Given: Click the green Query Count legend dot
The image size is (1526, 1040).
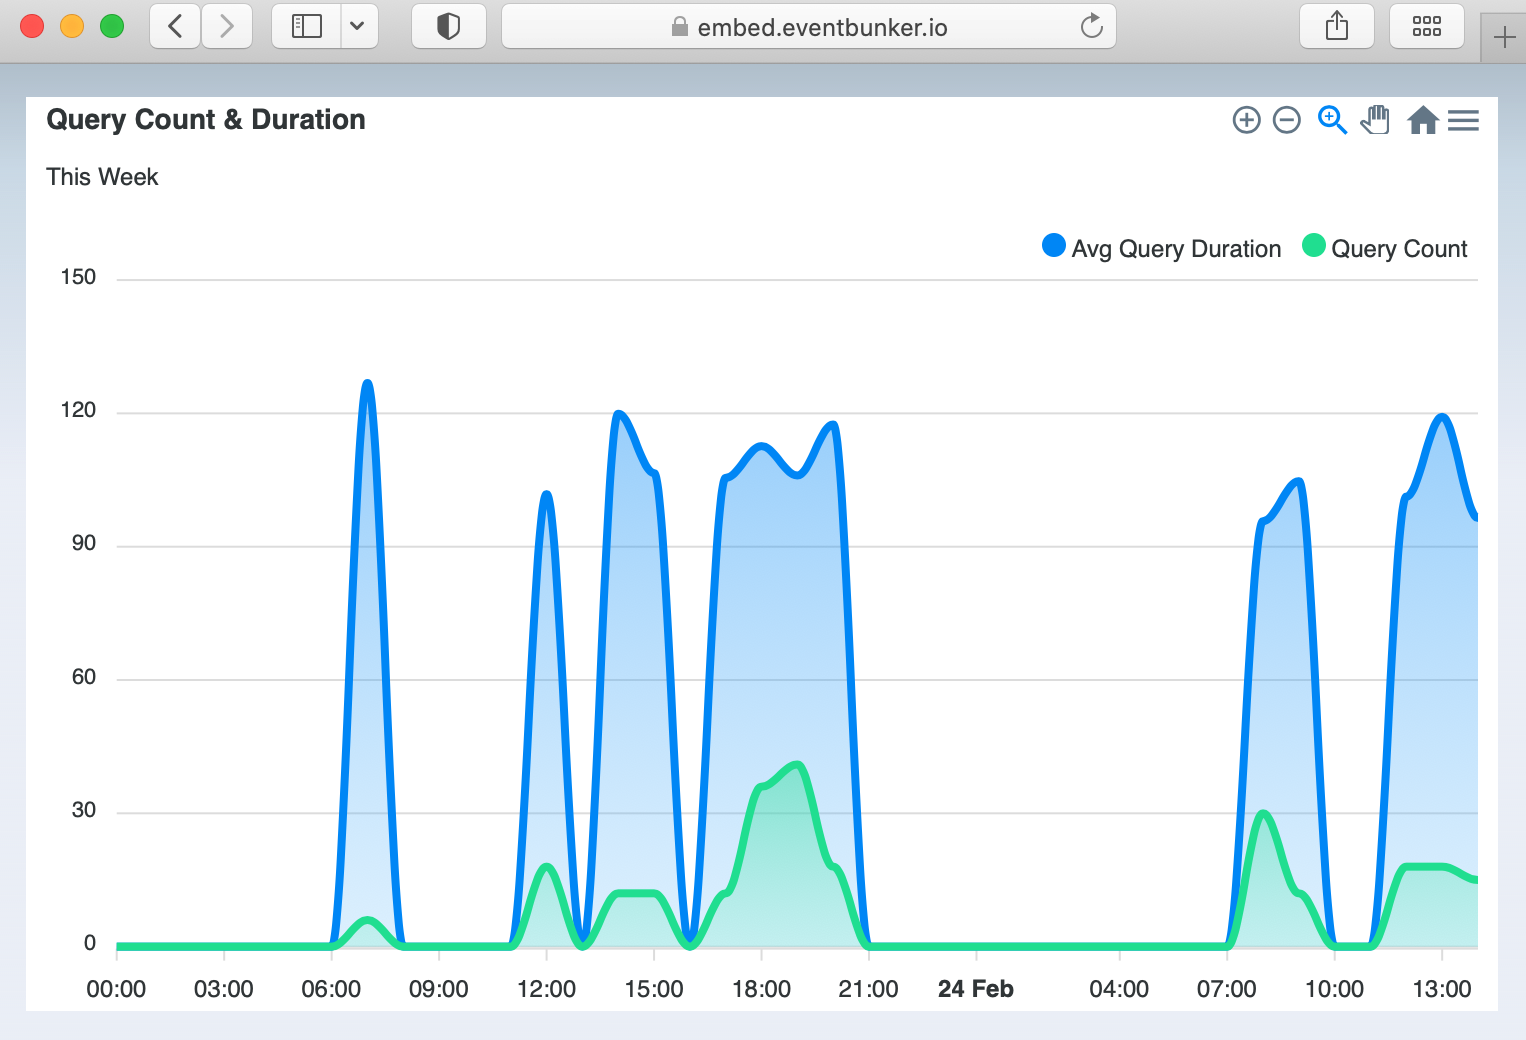Looking at the screenshot, I should pos(1313,245).
